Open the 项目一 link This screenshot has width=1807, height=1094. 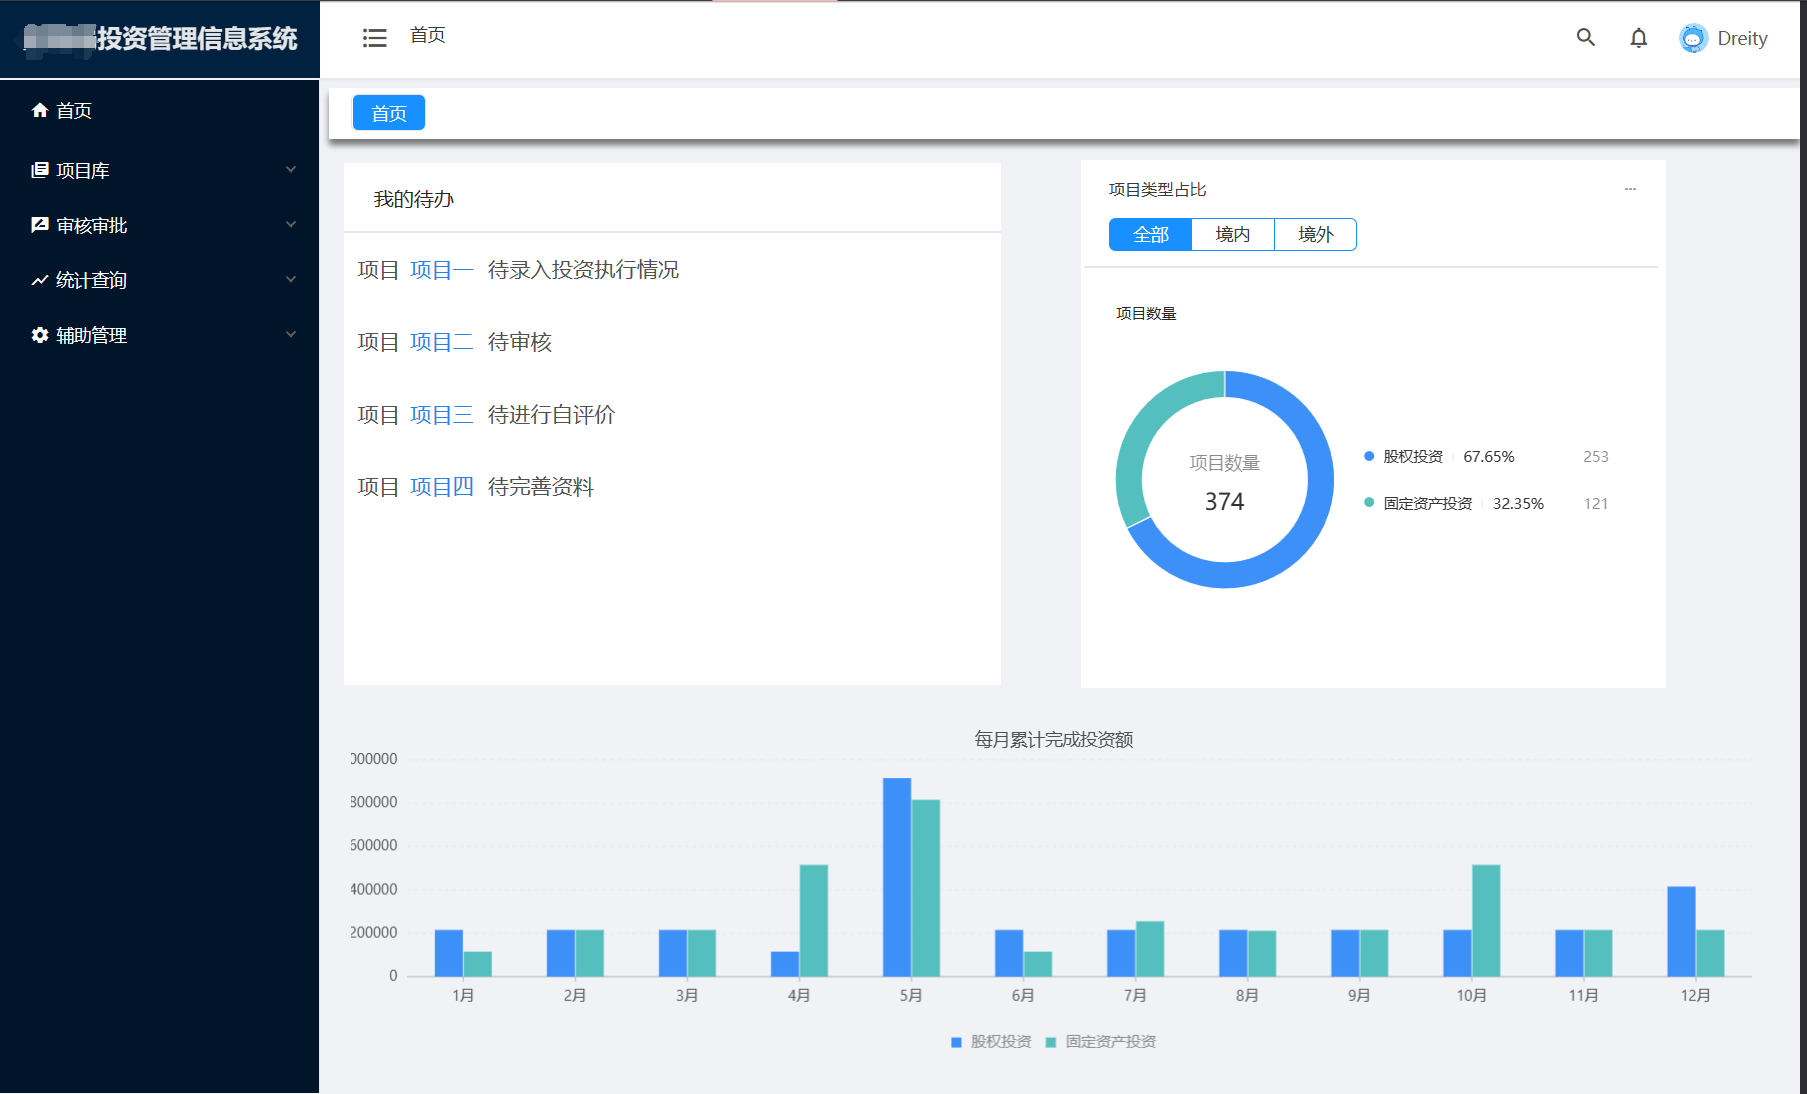point(442,270)
